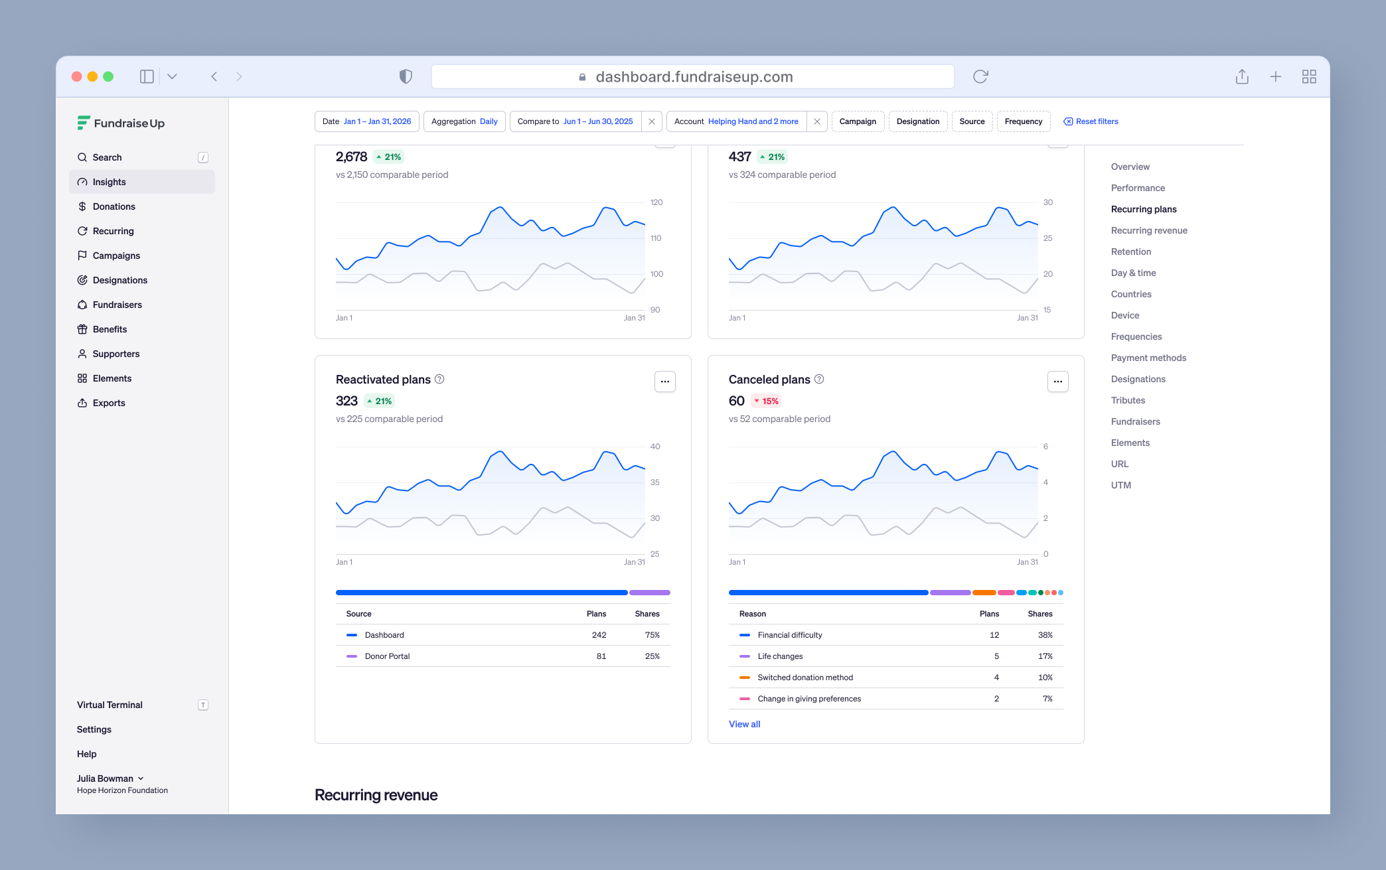Click View all under cancellation reasons
The image size is (1386, 870).
744,724
